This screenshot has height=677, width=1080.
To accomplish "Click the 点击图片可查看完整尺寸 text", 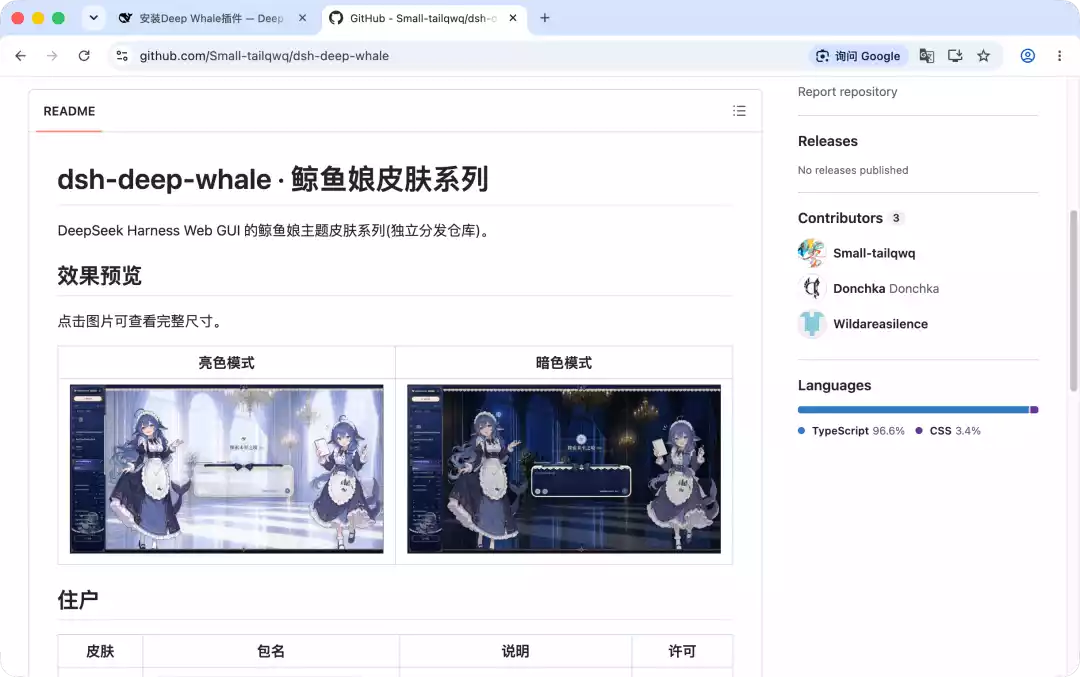I will 139,321.
